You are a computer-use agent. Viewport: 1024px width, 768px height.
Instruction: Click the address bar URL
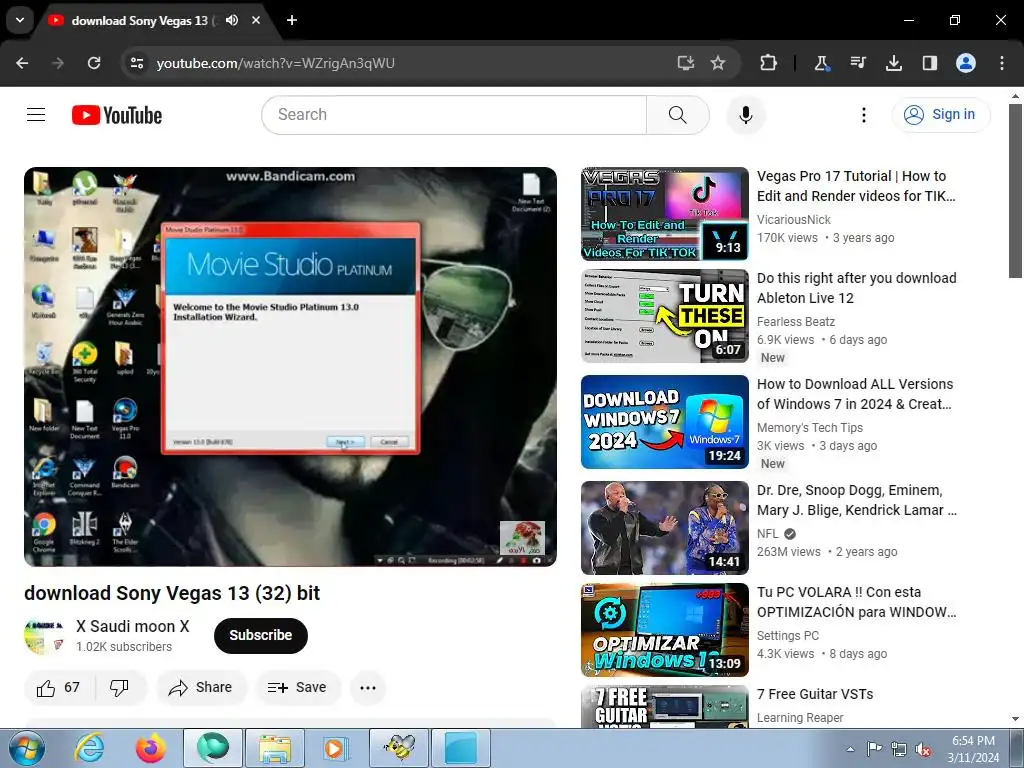pos(276,63)
